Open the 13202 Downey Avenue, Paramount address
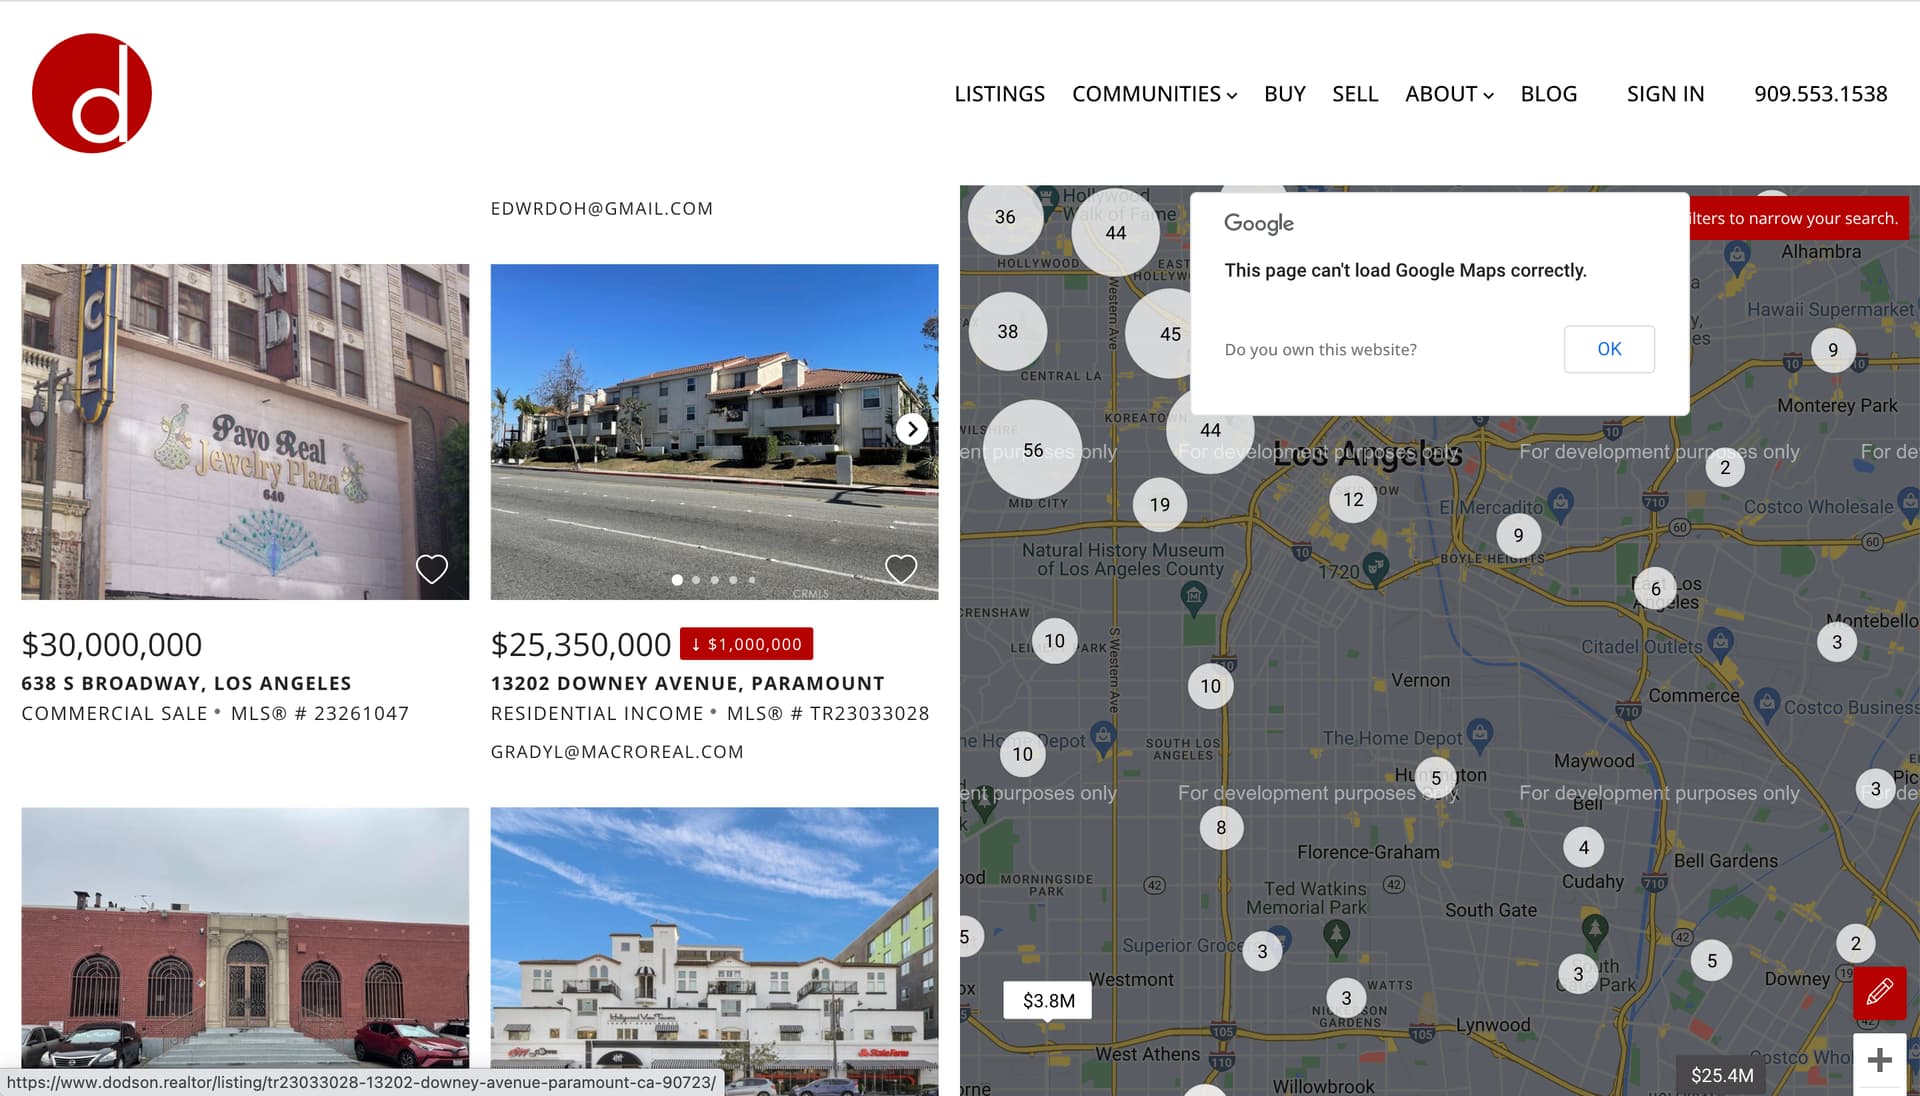The width and height of the screenshot is (1920, 1096). pos(687,683)
